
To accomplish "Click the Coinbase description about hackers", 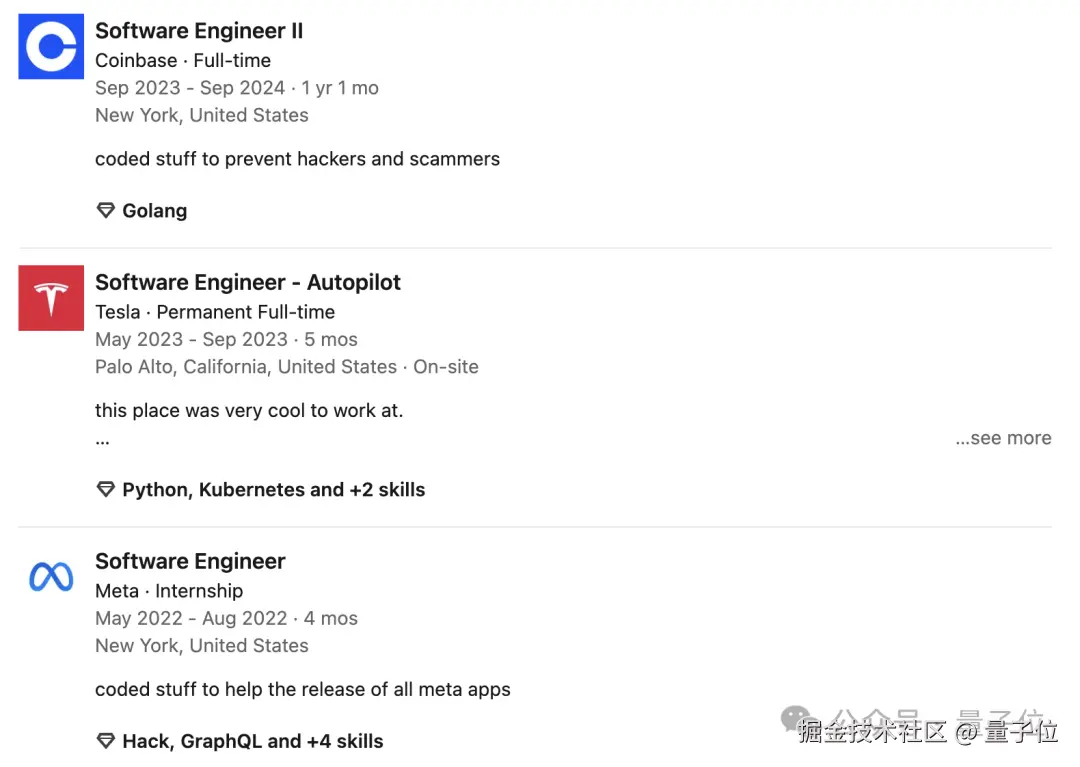I will (x=297, y=159).
